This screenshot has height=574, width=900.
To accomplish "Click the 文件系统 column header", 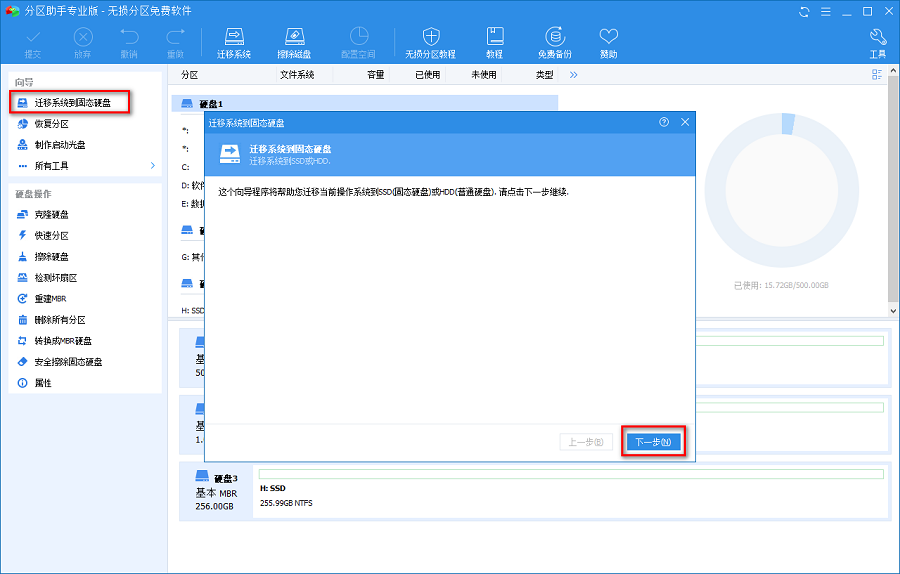I will tap(297, 75).
